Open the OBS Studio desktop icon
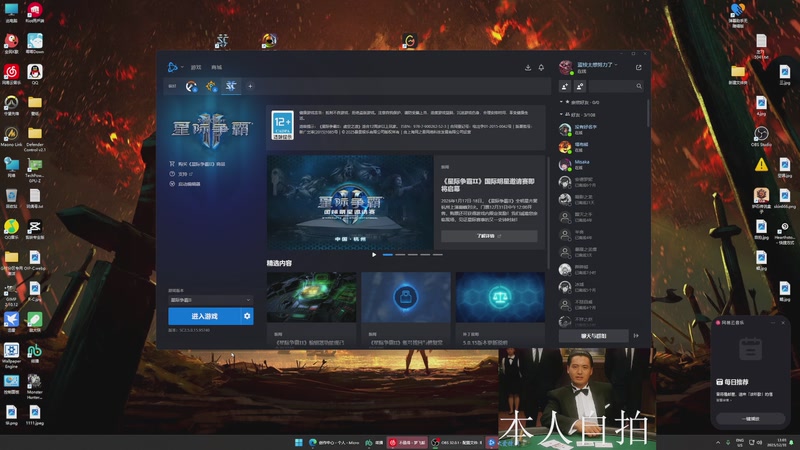 pyautogui.click(x=761, y=136)
